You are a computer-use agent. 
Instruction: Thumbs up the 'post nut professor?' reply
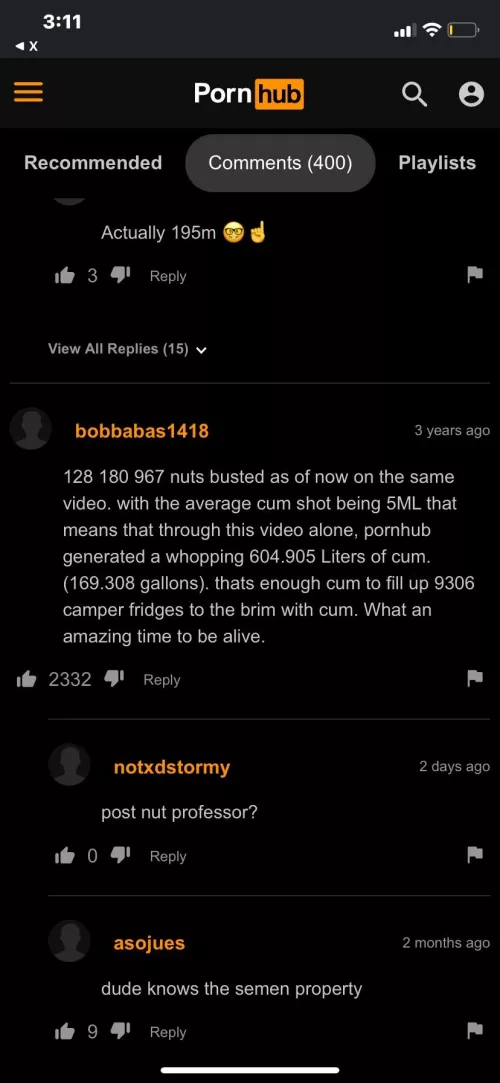pos(64,856)
